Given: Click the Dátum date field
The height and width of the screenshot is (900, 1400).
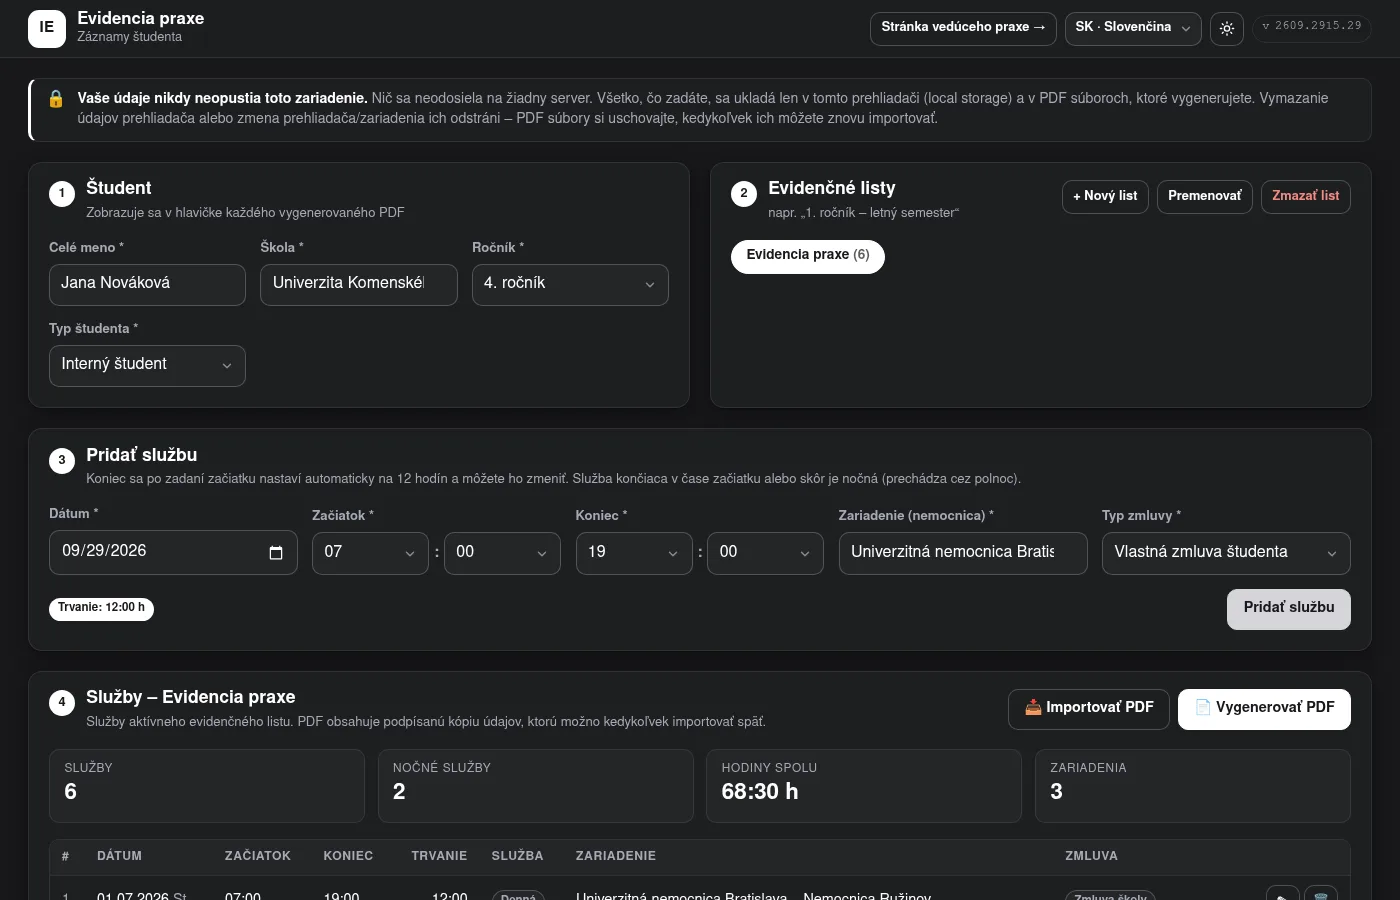Looking at the screenshot, I should [173, 553].
